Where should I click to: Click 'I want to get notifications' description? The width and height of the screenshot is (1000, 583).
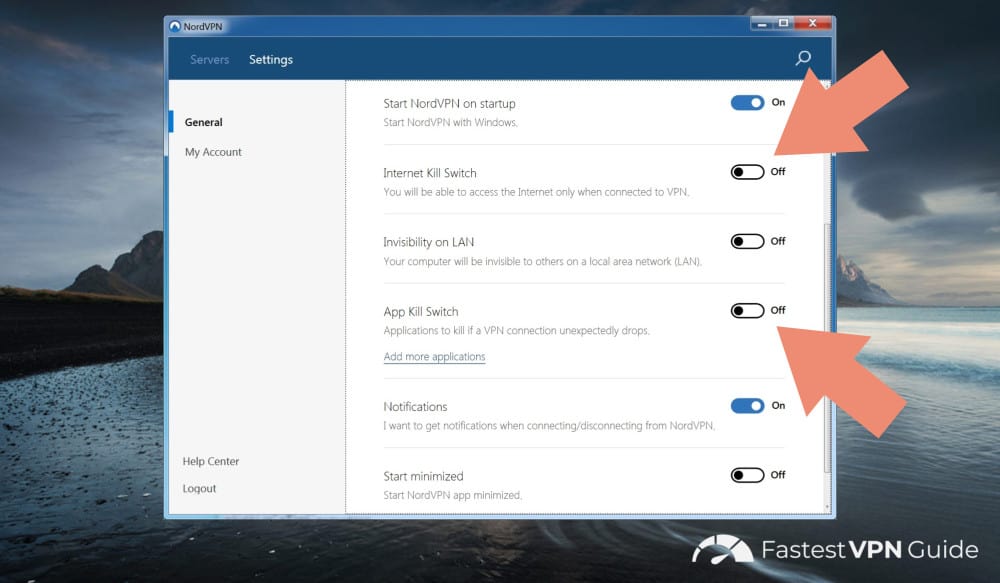(549, 425)
